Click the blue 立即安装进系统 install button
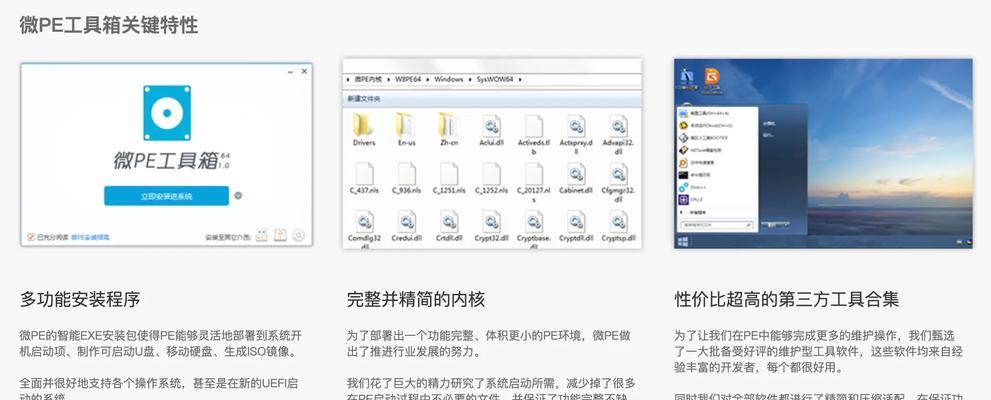This screenshot has width=991, height=400. pos(166,196)
